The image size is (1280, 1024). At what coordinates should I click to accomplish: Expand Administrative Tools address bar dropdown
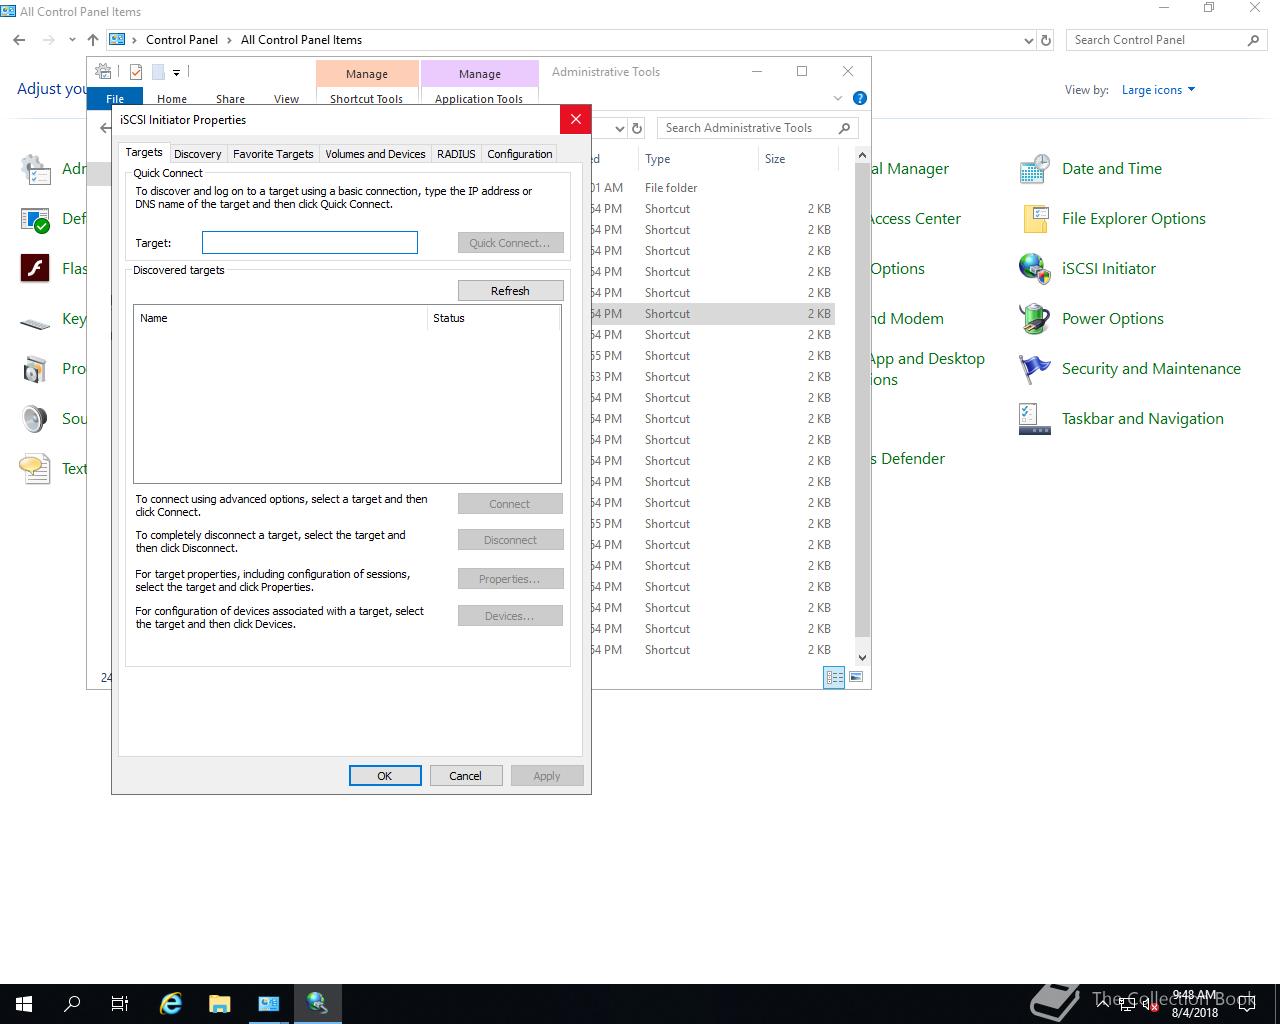click(x=619, y=128)
